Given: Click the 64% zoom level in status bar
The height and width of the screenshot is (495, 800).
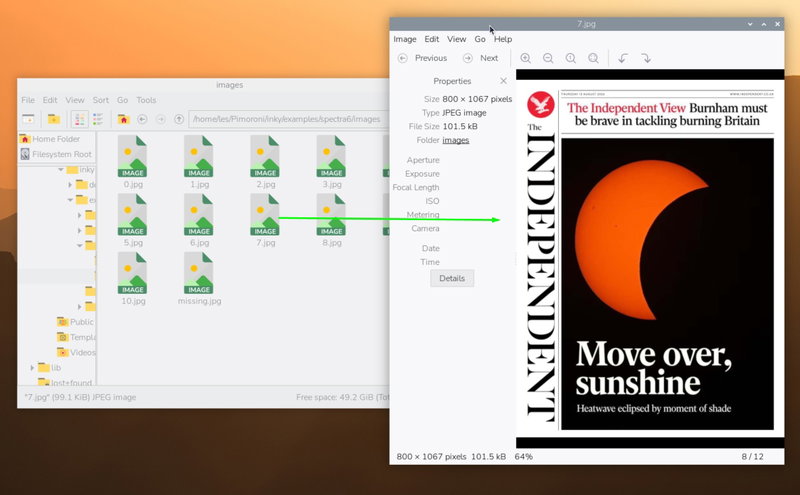Looking at the screenshot, I should point(523,457).
